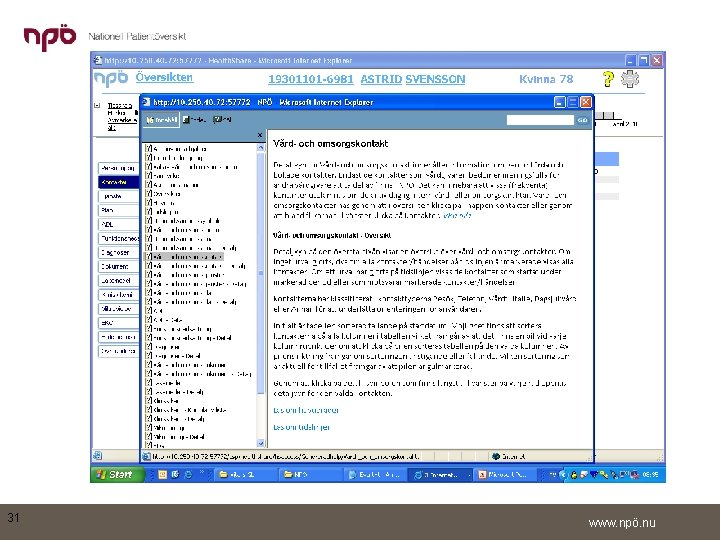Screen dimensions: 720x540
Task: Click the Go button next to the search field
Action: (582, 120)
